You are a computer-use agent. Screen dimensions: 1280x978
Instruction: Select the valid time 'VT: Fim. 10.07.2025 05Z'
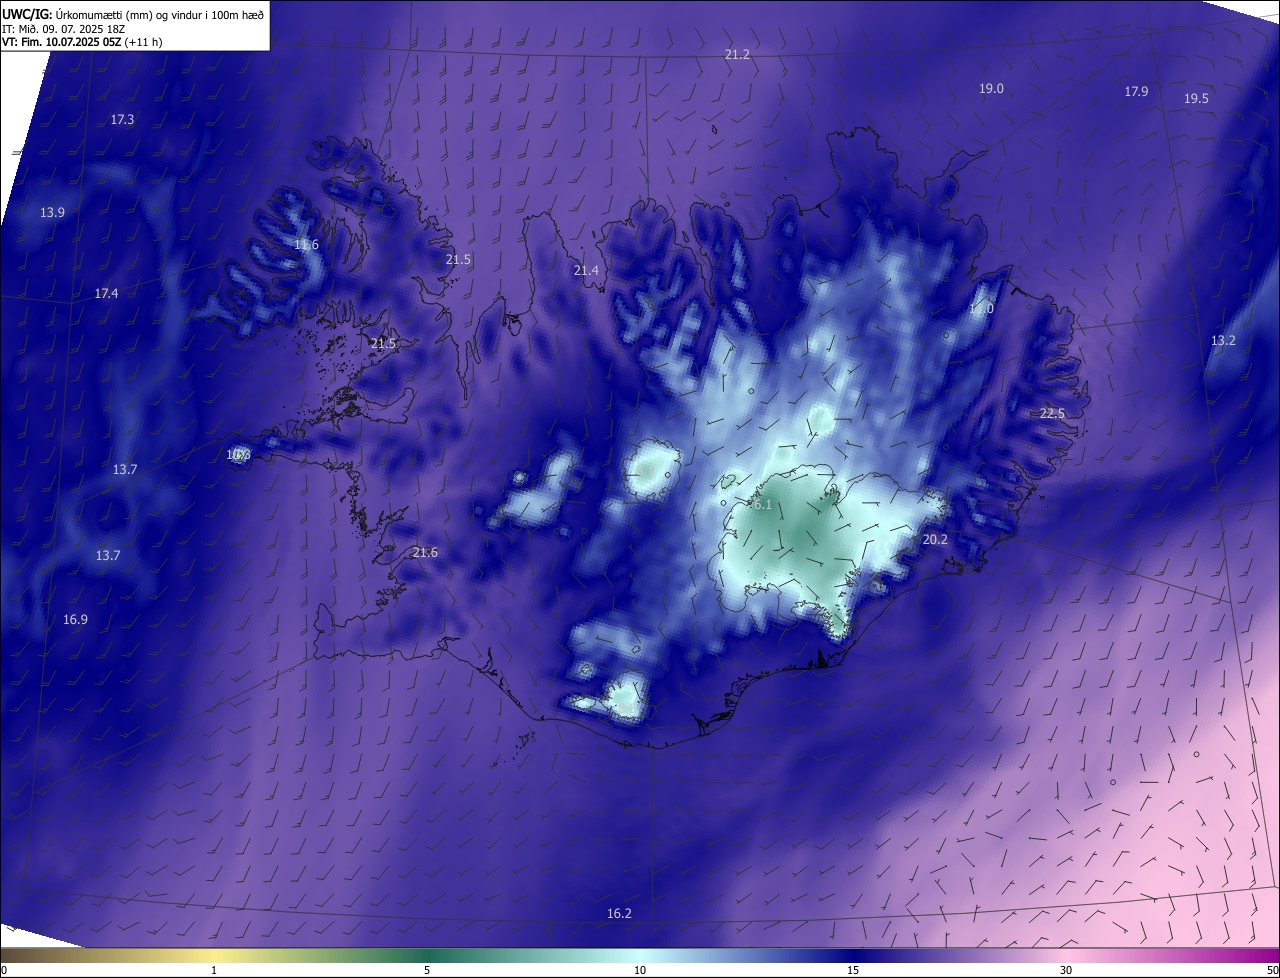(62, 42)
